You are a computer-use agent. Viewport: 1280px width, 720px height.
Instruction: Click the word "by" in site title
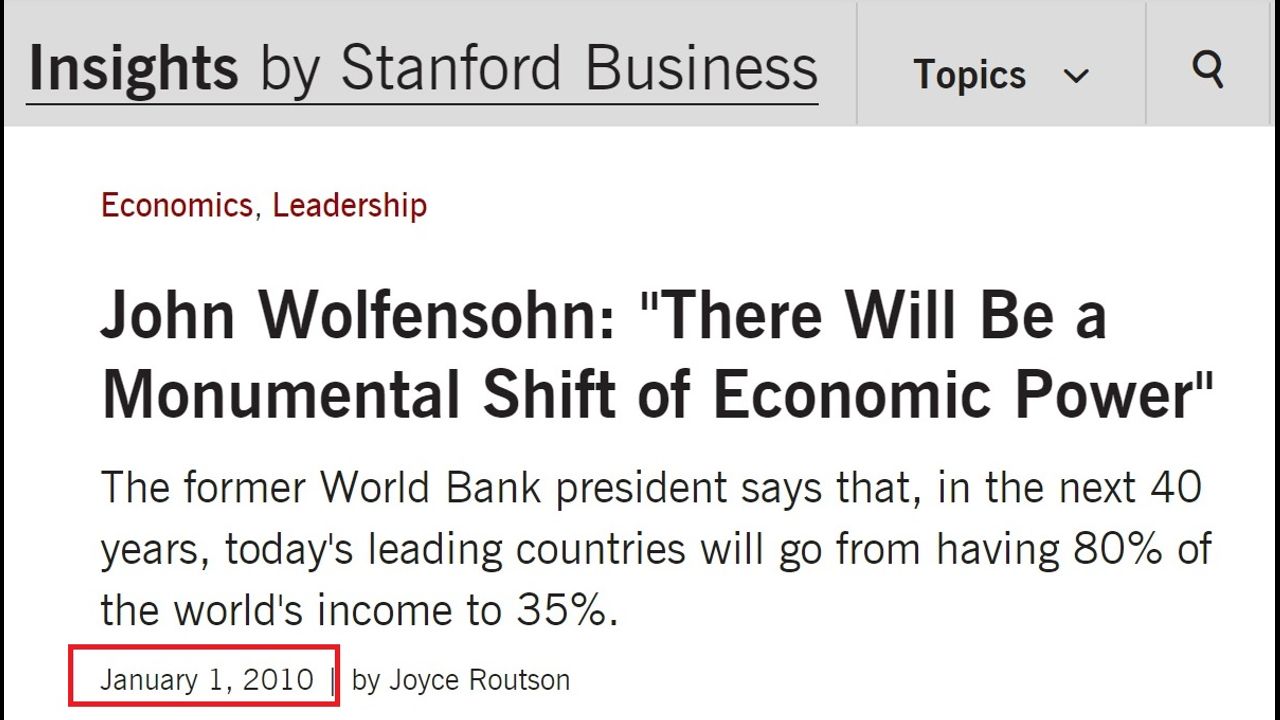pyautogui.click(x=289, y=68)
